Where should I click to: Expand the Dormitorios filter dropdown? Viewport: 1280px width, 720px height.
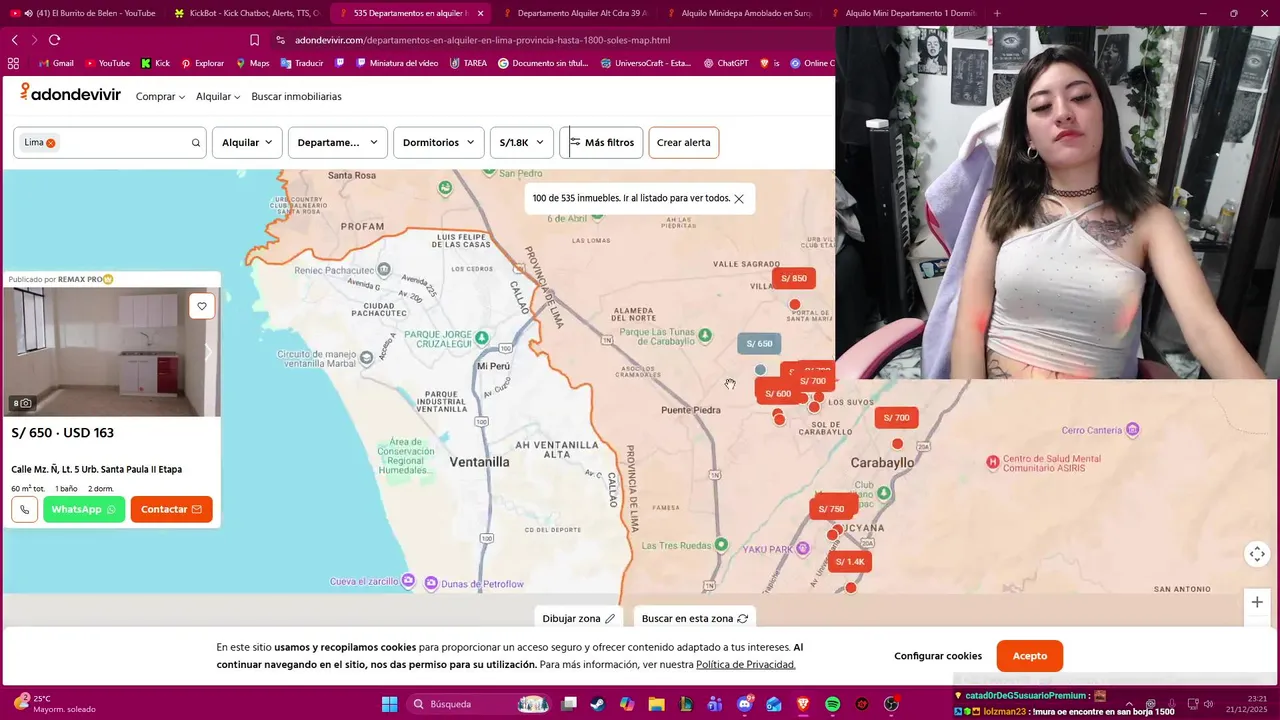point(438,142)
